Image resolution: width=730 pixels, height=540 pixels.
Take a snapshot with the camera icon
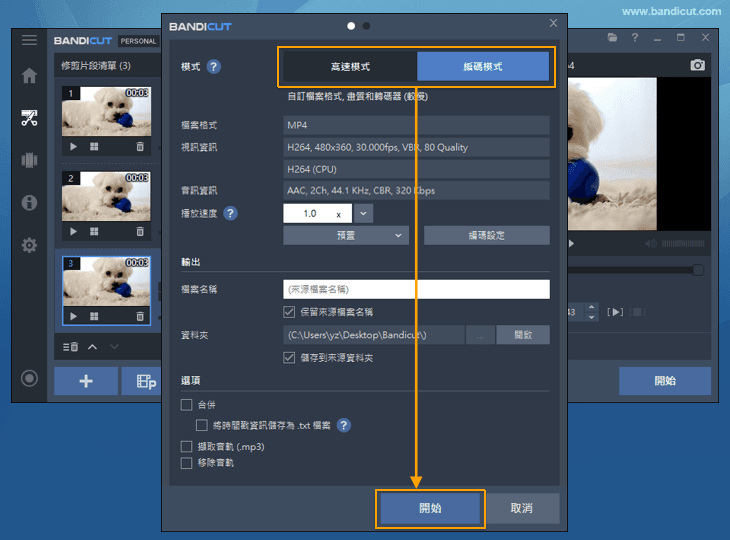coord(697,65)
